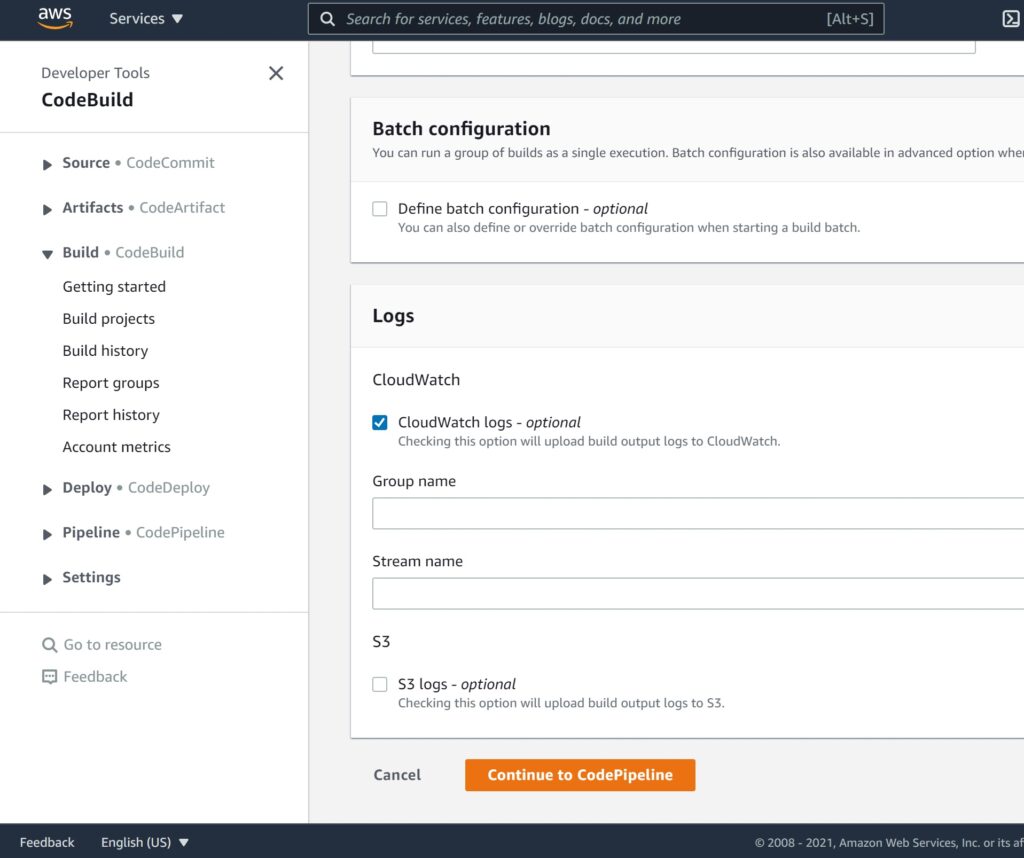Open AWS CloudShell from the top bar
This screenshot has width=1024, height=858.
pos(1013,18)
